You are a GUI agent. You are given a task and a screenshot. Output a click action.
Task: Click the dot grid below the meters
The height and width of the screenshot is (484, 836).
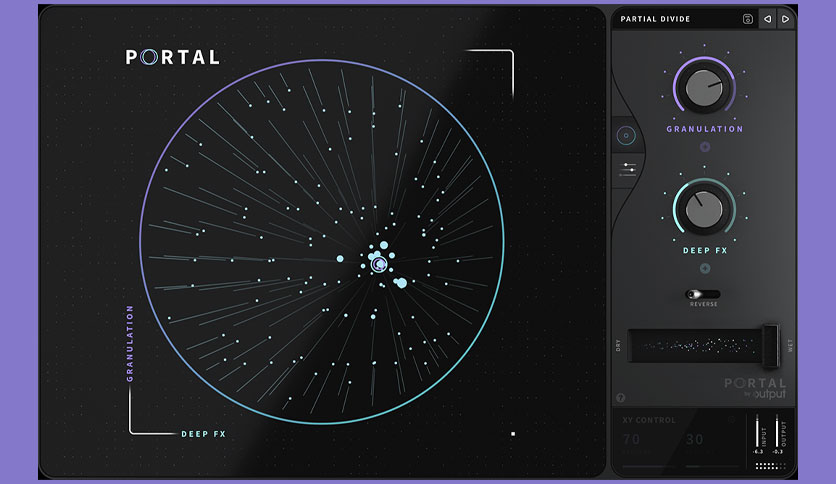pos(770,466)
